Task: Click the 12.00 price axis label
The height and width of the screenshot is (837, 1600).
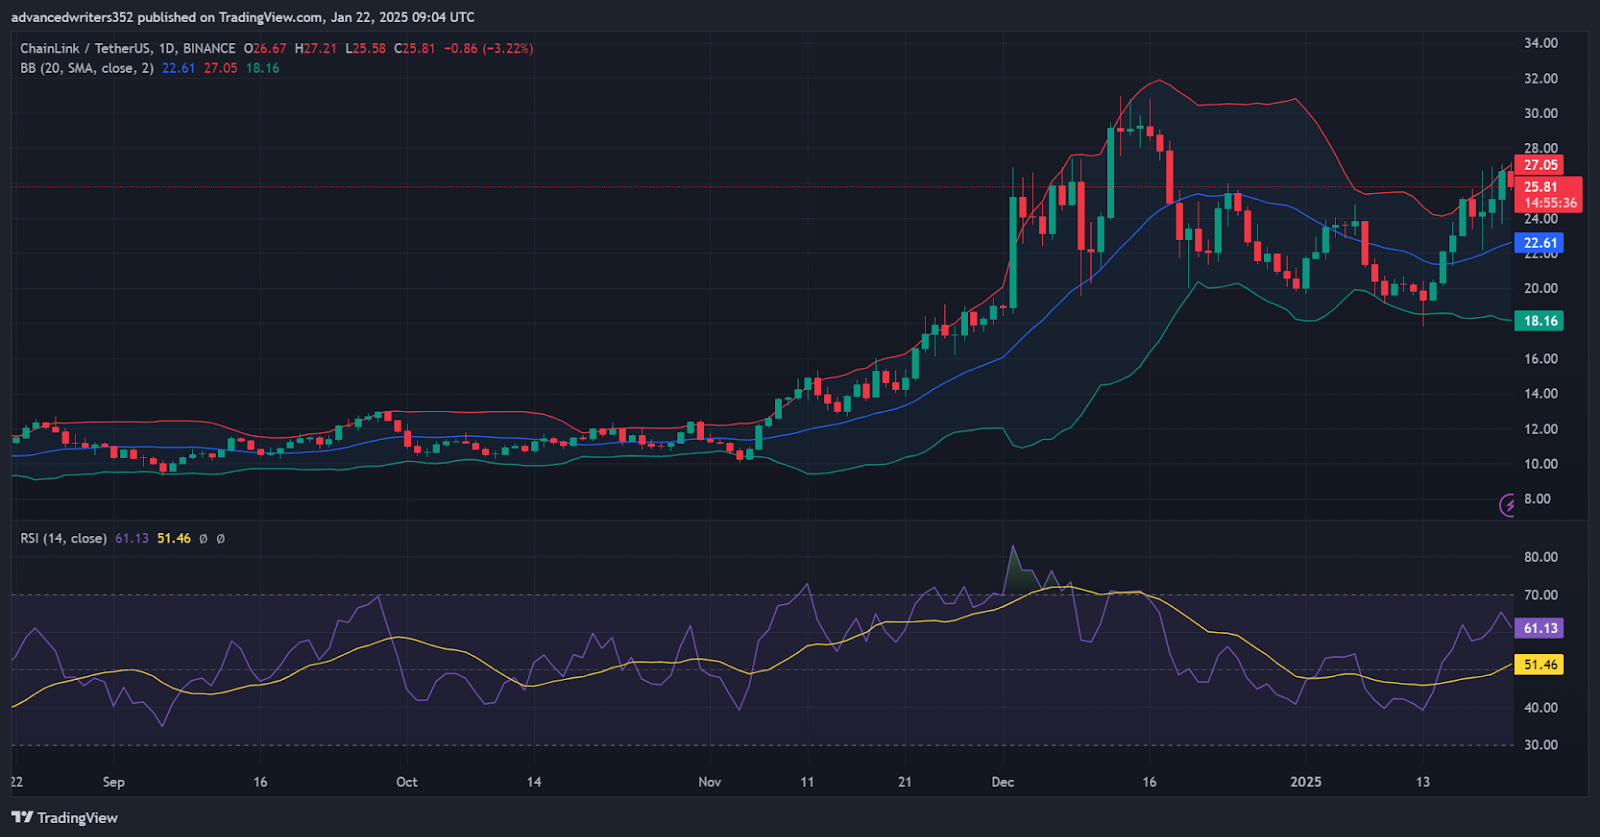Action: coord(1540,429)
